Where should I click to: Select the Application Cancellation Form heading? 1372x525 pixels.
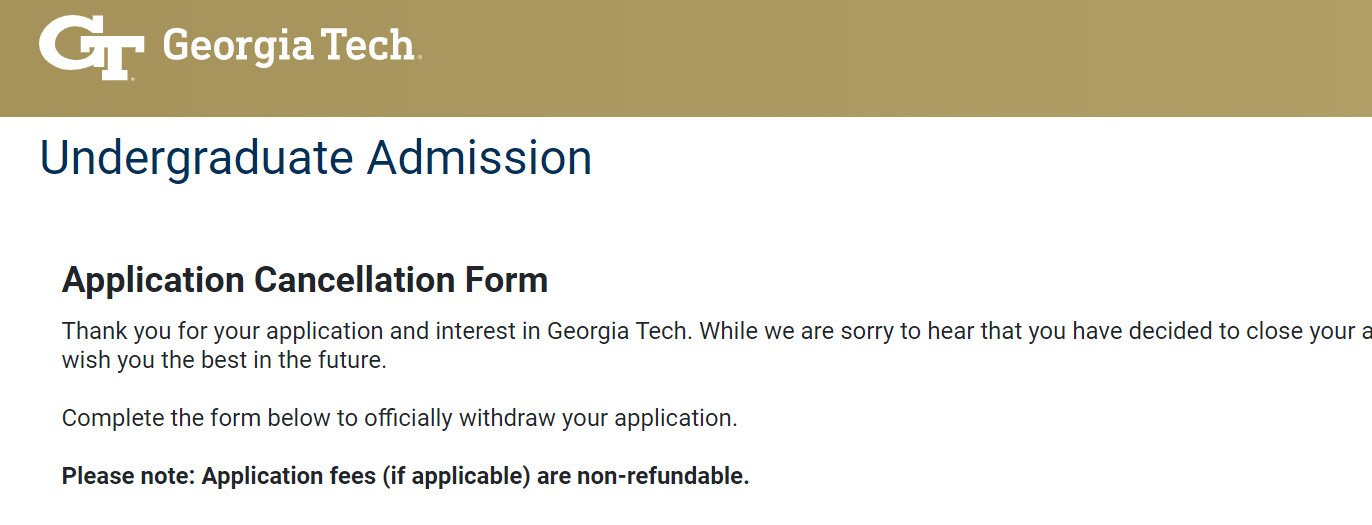coord(305,280)
